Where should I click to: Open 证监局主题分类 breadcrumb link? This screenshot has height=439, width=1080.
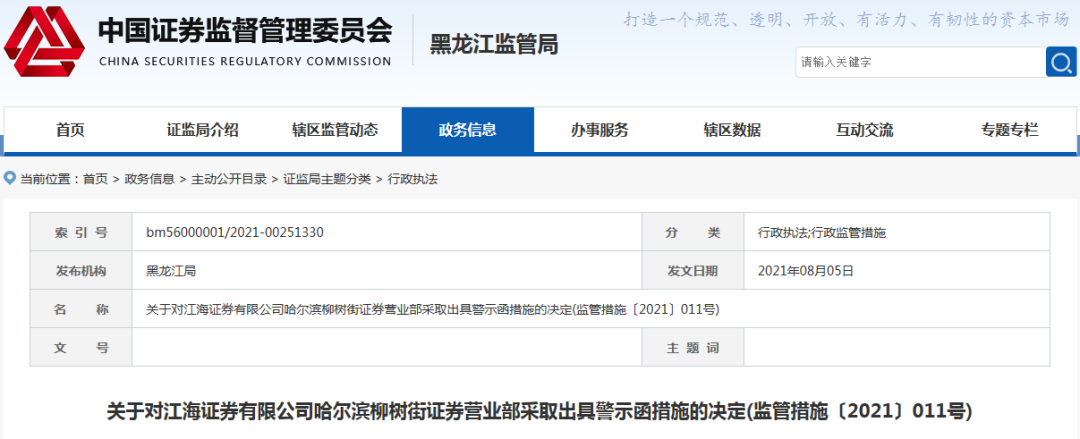tap(327, 179)
